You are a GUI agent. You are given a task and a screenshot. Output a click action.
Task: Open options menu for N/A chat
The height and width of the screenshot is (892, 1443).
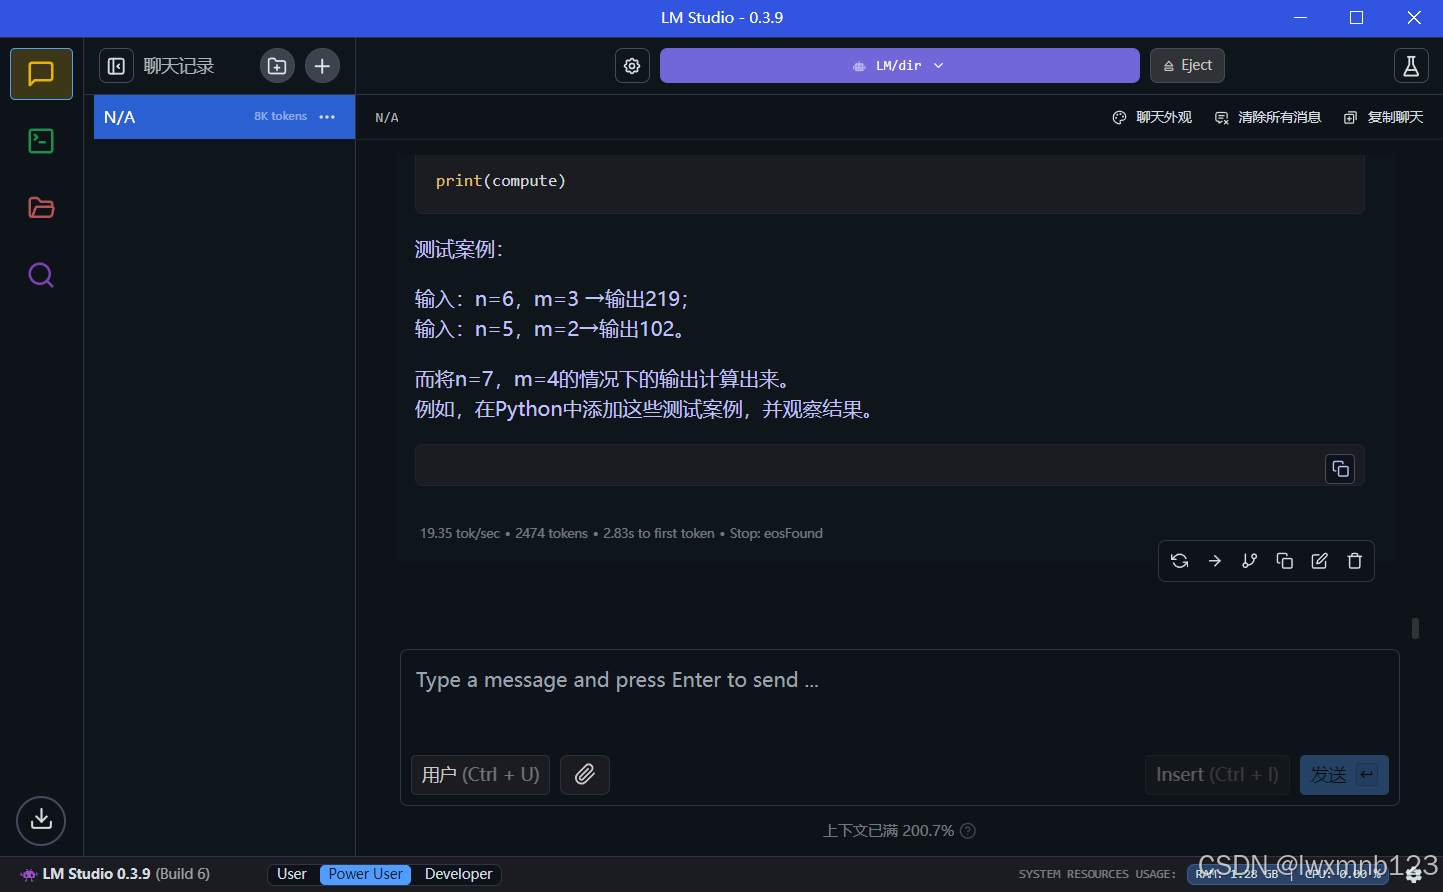pos(327,117)
